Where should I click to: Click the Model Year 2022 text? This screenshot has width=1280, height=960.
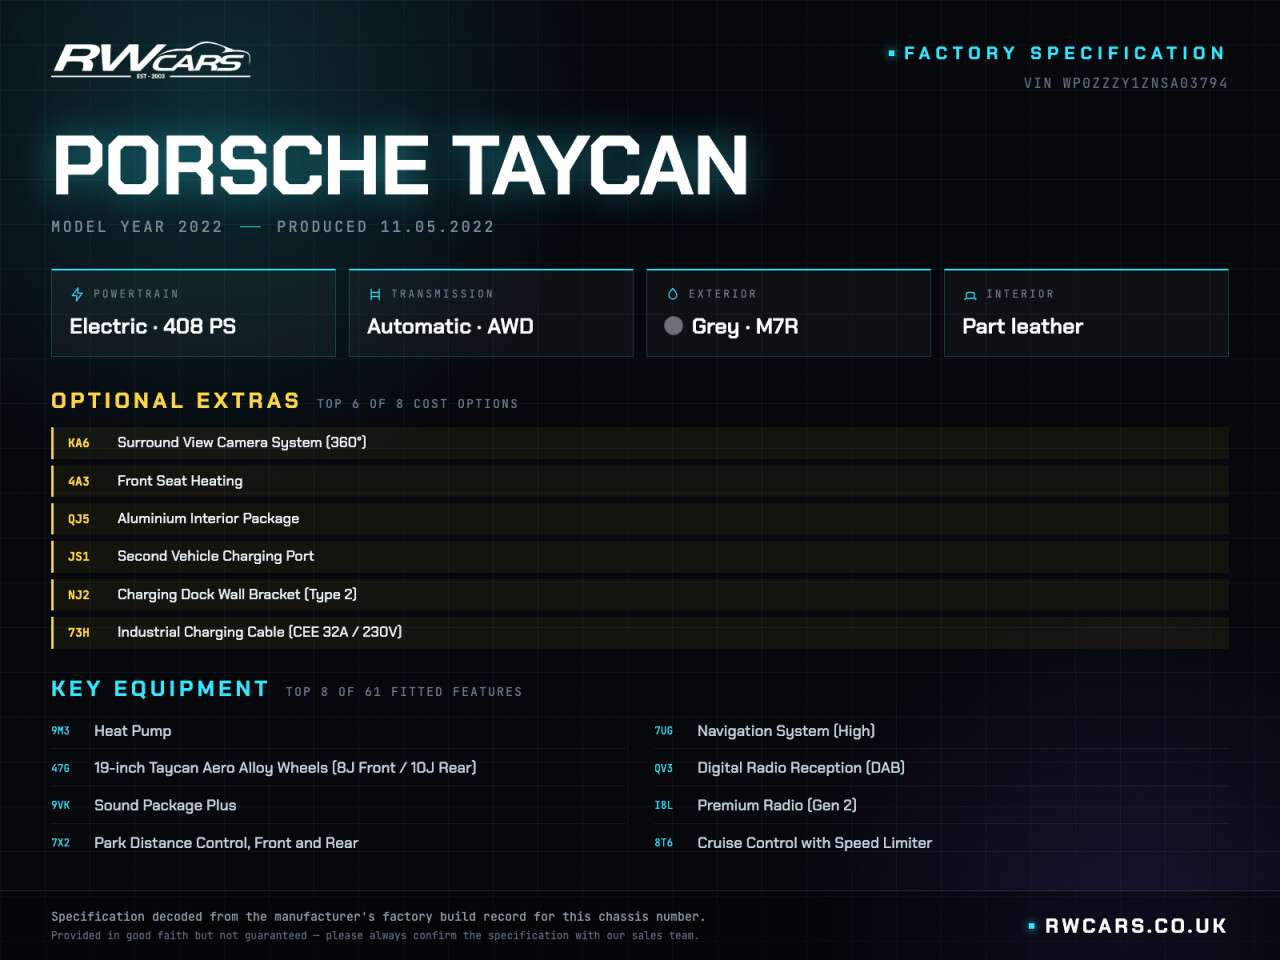click(x=137, y=227)
